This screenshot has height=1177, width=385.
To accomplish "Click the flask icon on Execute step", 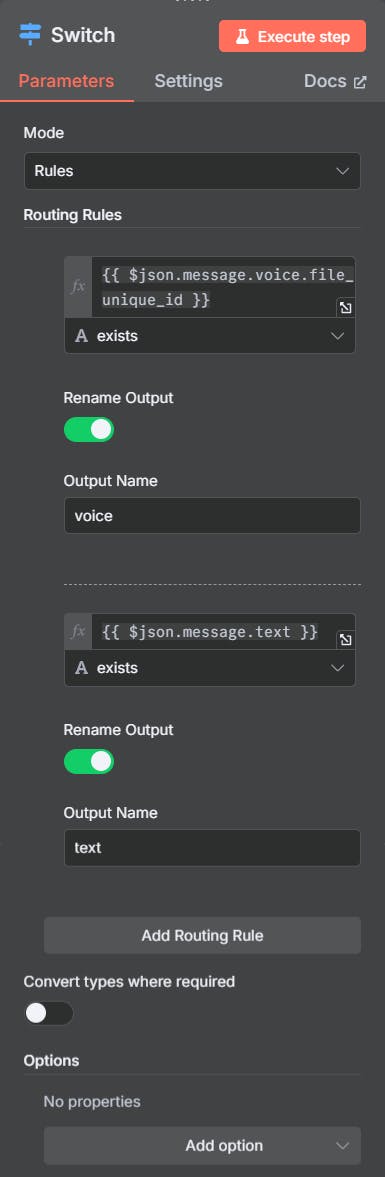I will point(242,36).
